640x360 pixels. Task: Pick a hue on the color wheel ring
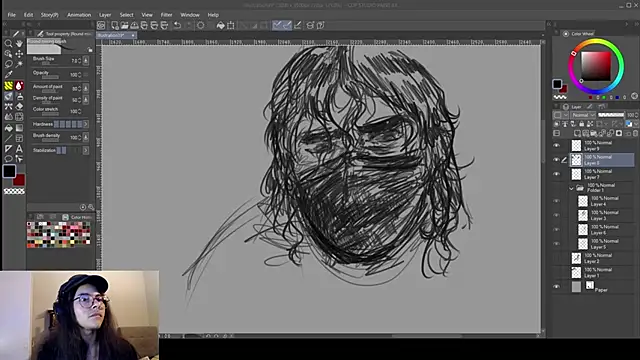(x=596, y=66)
